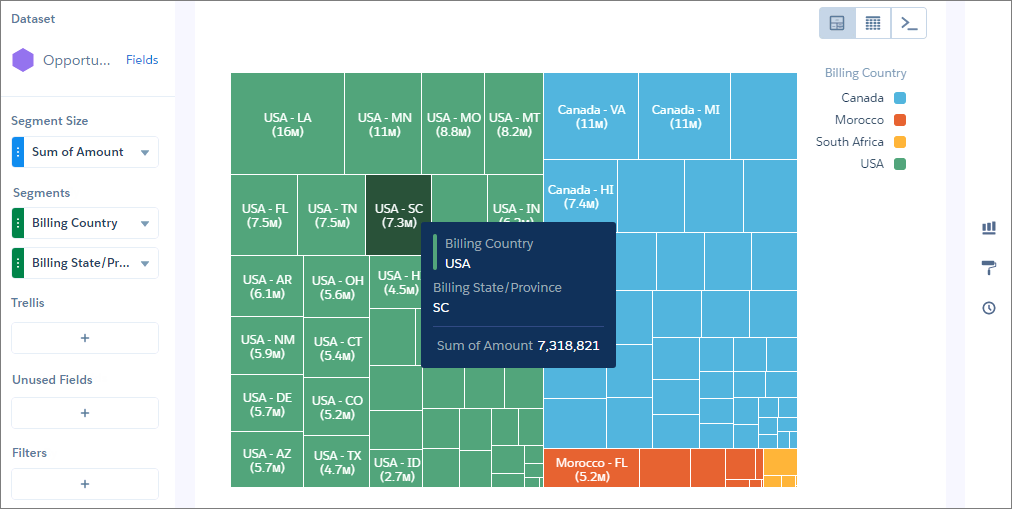Select the USA - CT treemap tile

(337, 348)
